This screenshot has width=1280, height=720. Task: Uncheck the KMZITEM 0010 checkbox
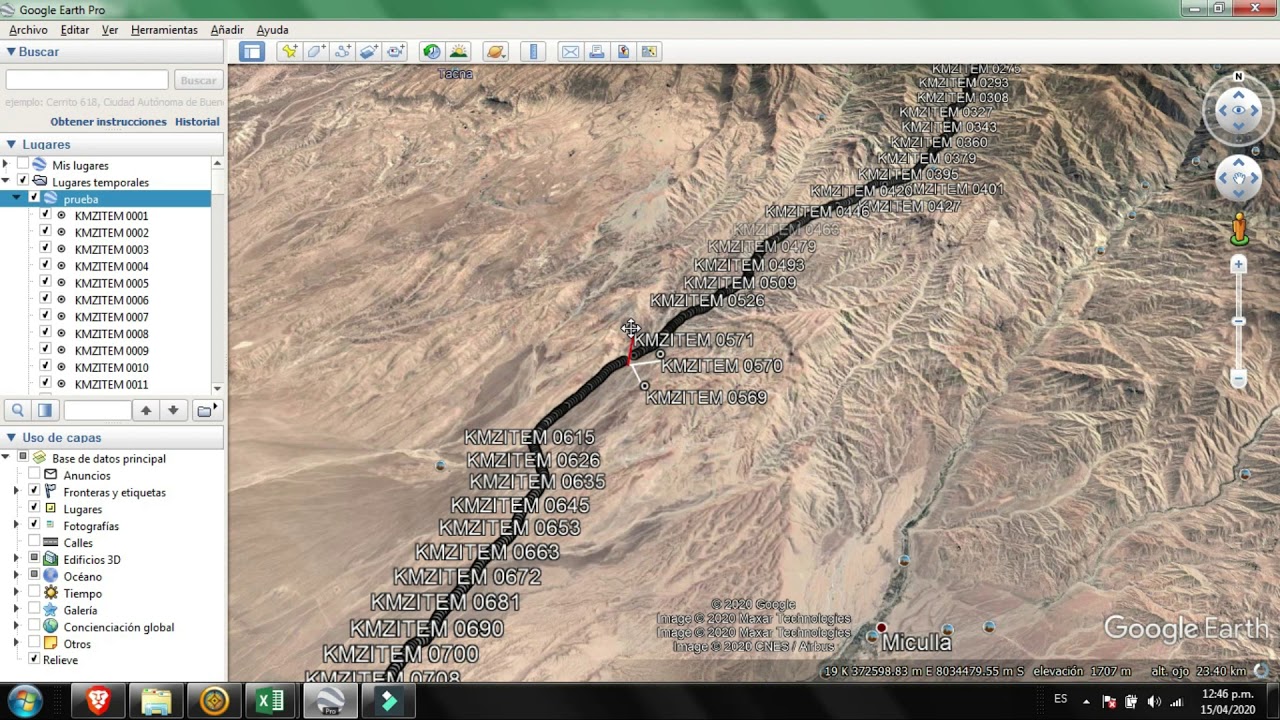pyautogui.click(x=45, y=367)
